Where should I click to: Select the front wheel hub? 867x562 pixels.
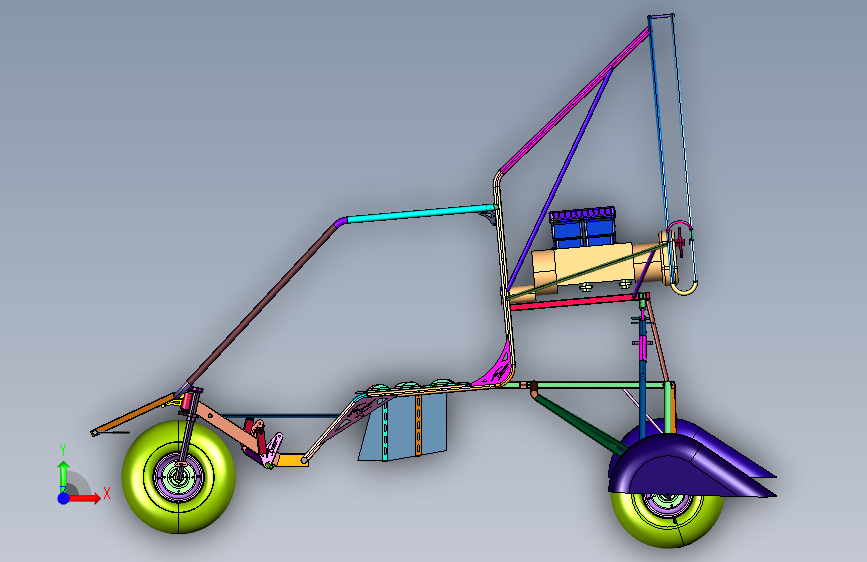[179, 475]
